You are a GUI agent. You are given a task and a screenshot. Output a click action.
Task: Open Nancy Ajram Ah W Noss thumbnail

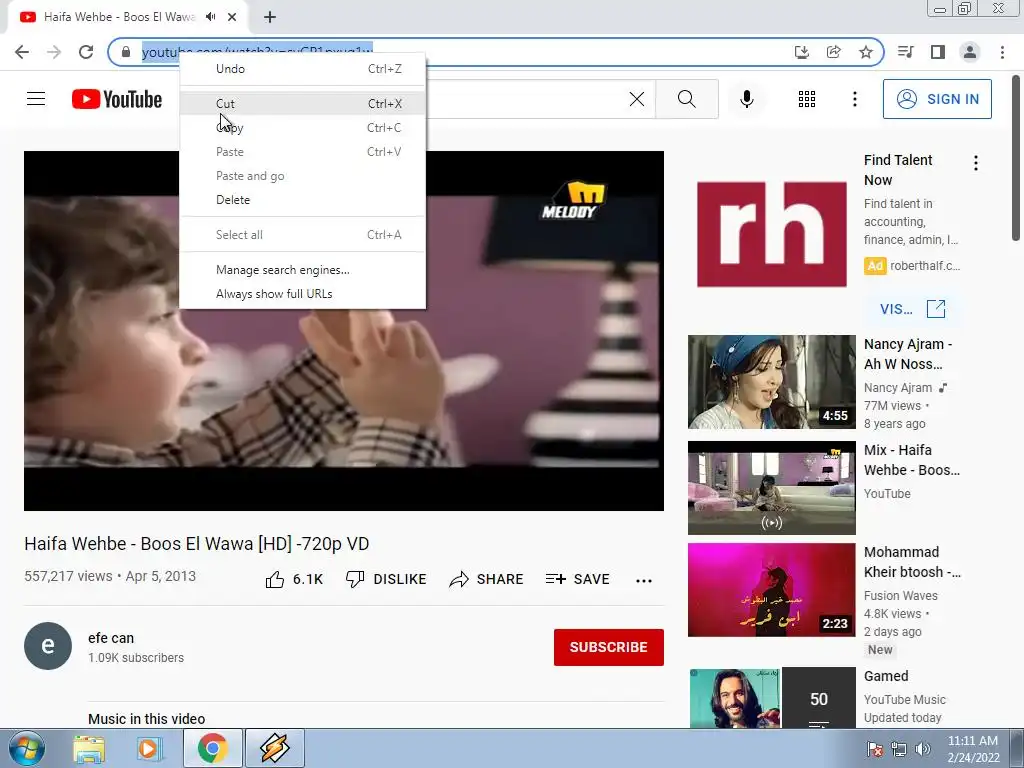(x=771, y=382)
